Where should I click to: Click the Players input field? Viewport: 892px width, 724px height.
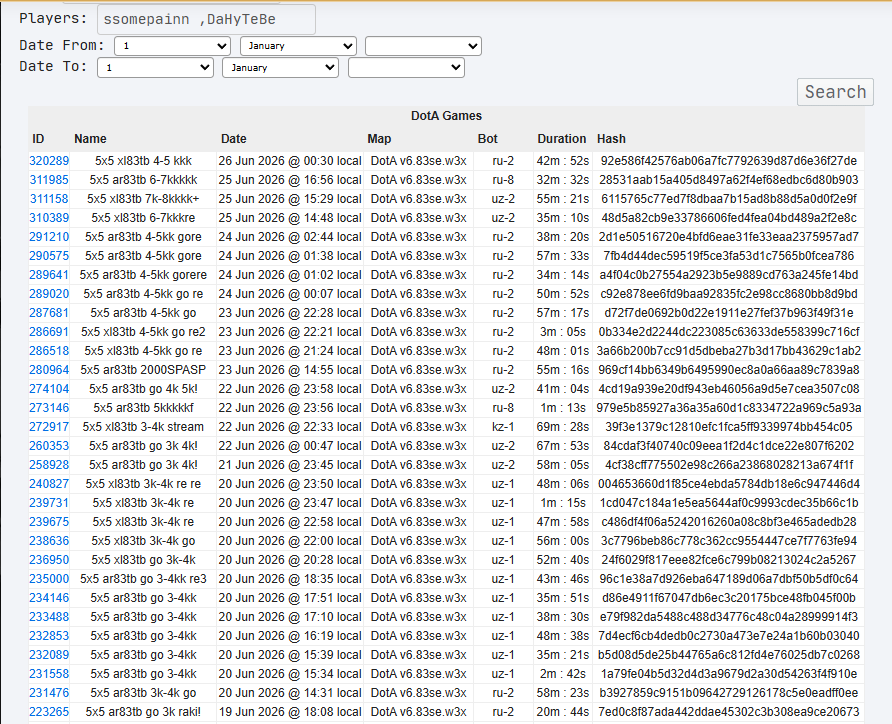pos(207,19)
